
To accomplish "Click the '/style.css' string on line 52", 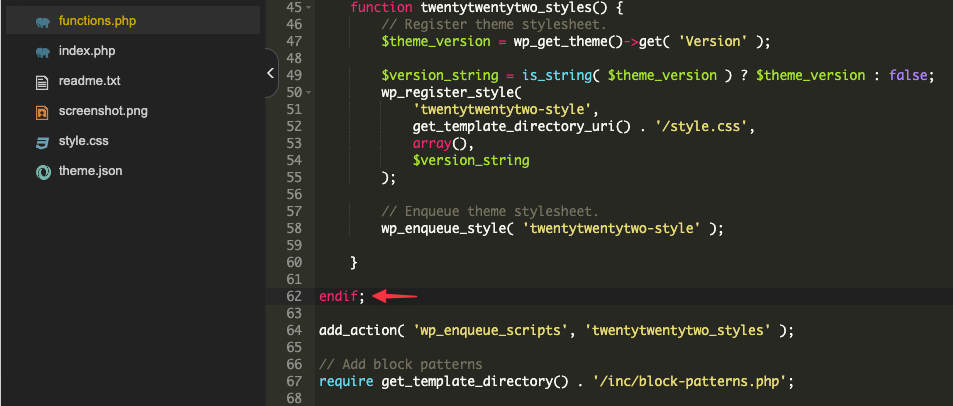I will [x=703, y=127].
